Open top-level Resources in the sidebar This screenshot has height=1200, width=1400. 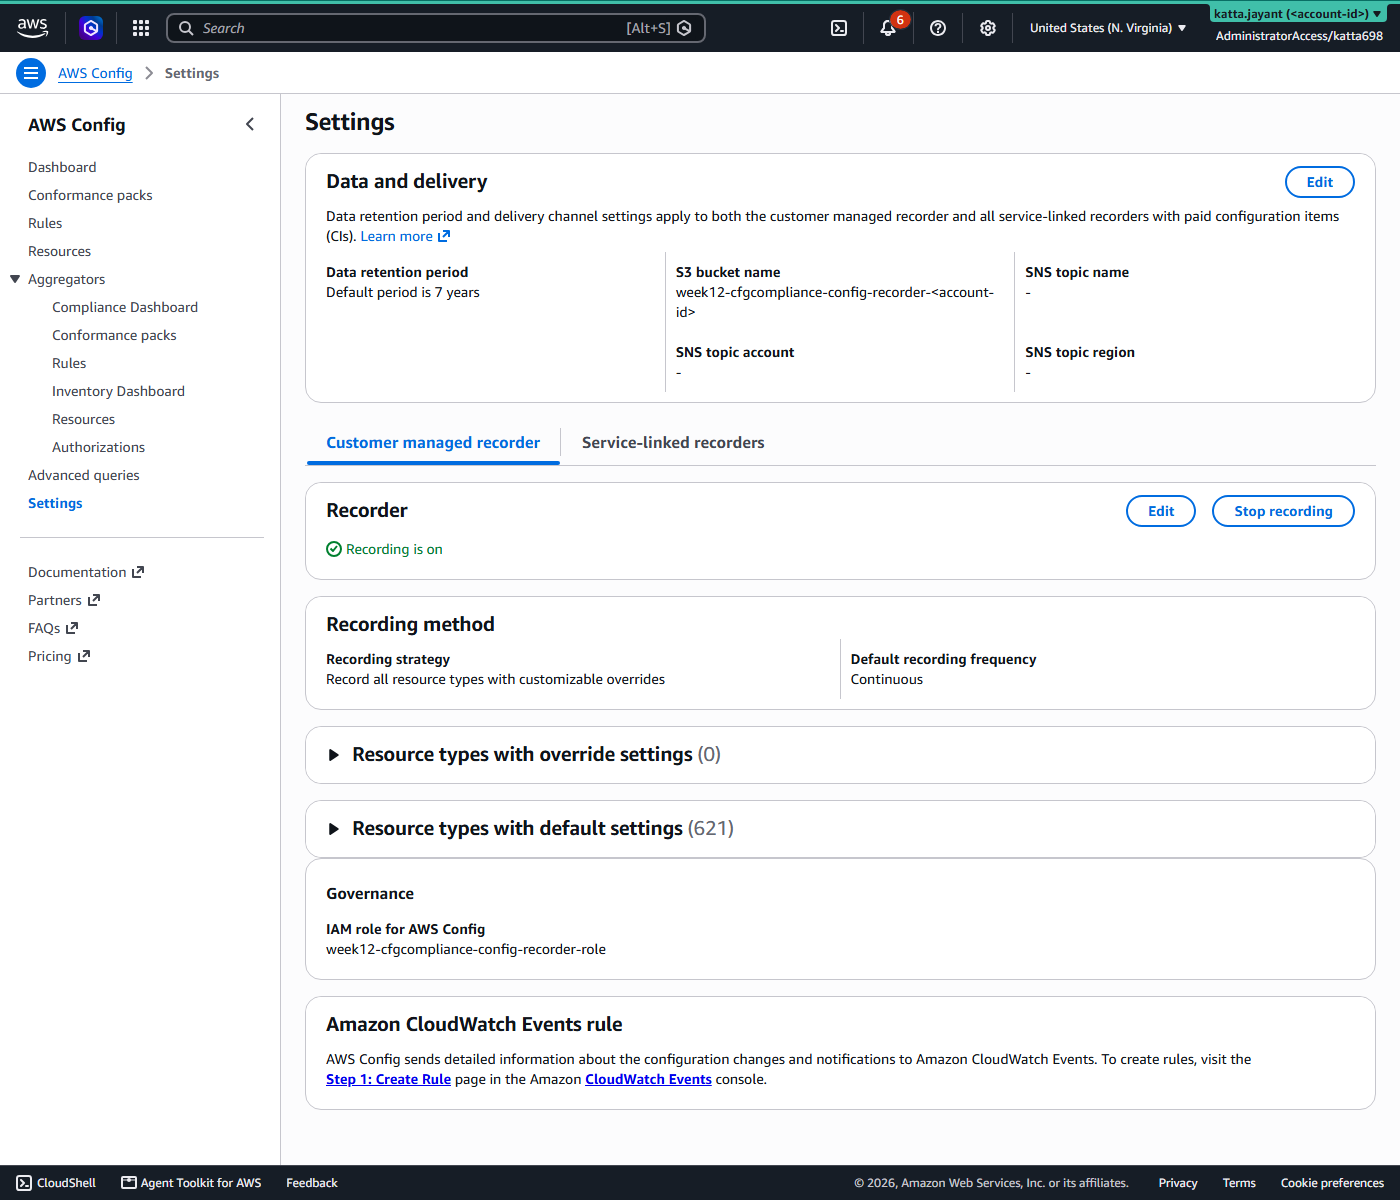[59, 251]
